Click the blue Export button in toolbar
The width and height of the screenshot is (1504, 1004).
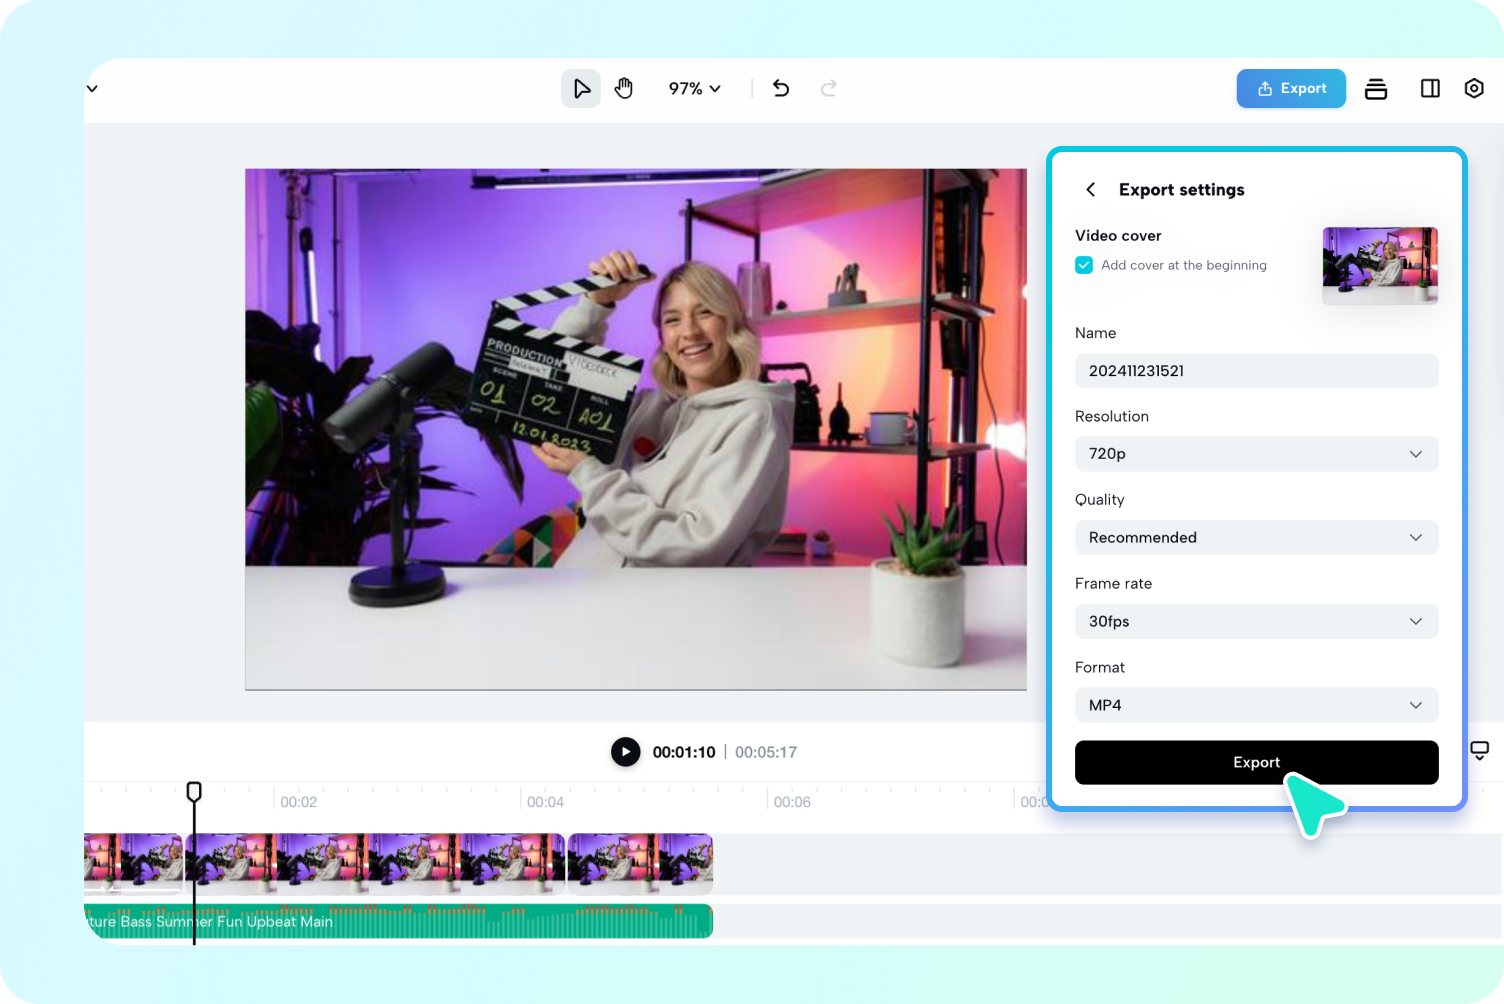[1291, 88]
